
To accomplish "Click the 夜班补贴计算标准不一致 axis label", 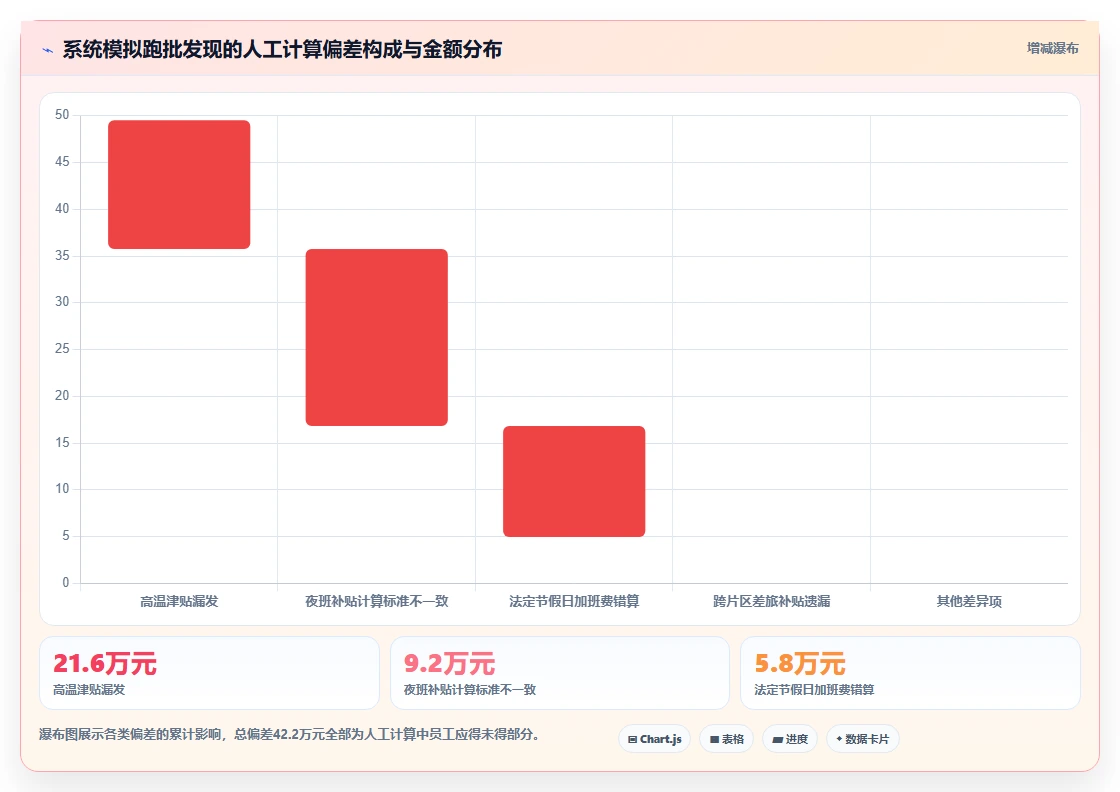I will (x=376, y=601).
